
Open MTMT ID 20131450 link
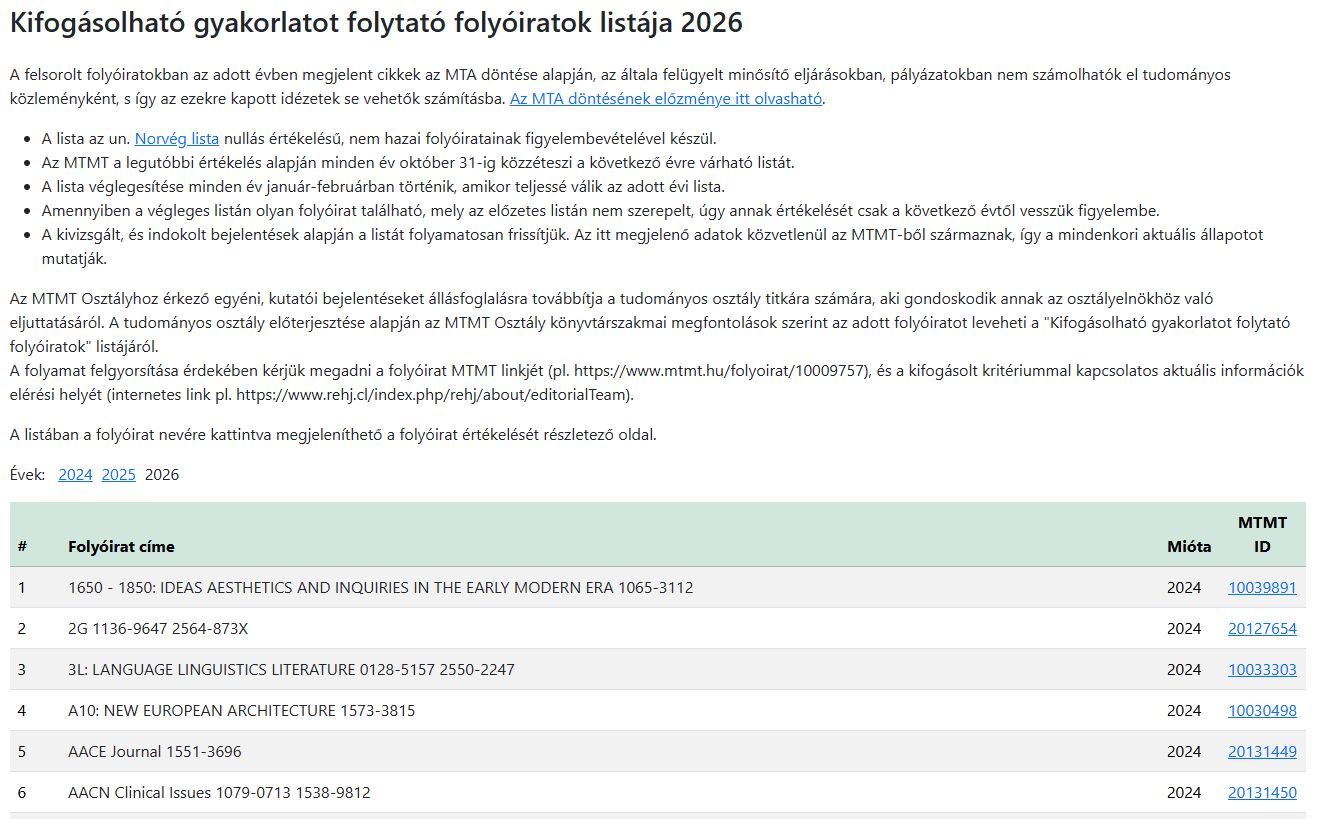tap(1262, 792)
